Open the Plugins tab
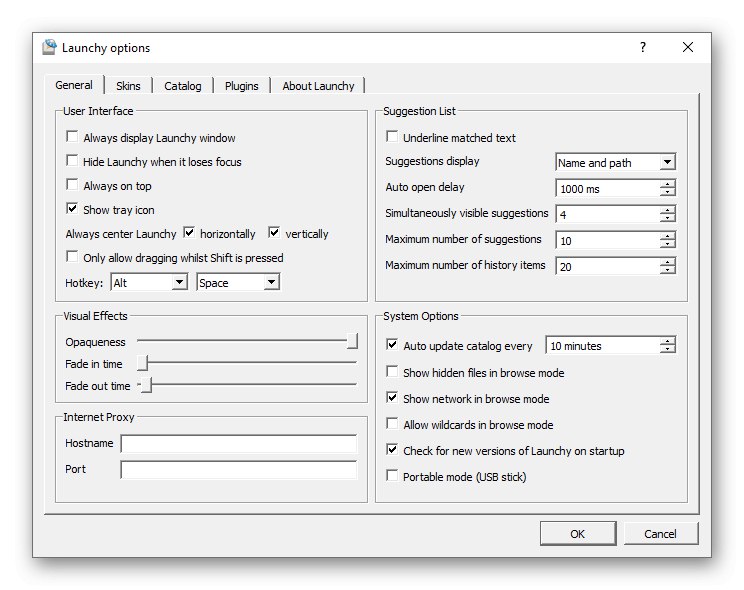Image resolution: width=744 pixels, height=590 pixels. point(242,86)
